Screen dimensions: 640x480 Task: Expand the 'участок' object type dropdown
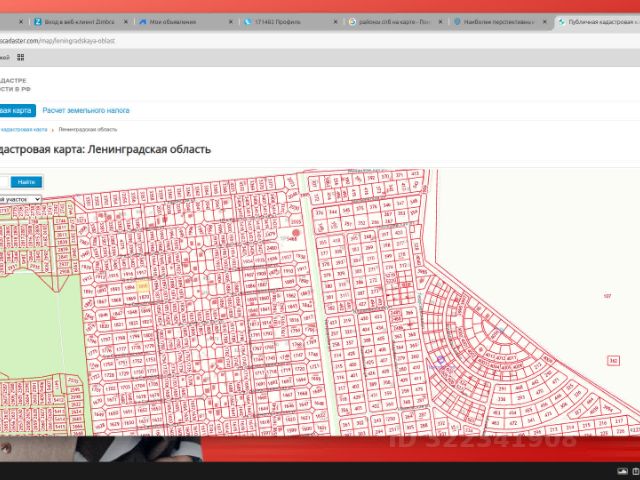pos(20,199)
